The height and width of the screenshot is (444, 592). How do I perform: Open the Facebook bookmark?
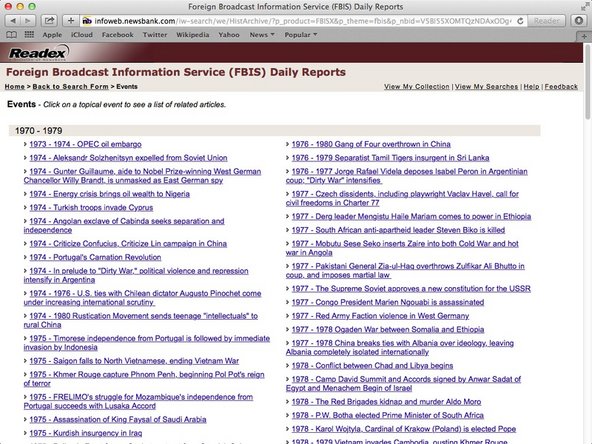pyautogui.click(x=117, y=35)
